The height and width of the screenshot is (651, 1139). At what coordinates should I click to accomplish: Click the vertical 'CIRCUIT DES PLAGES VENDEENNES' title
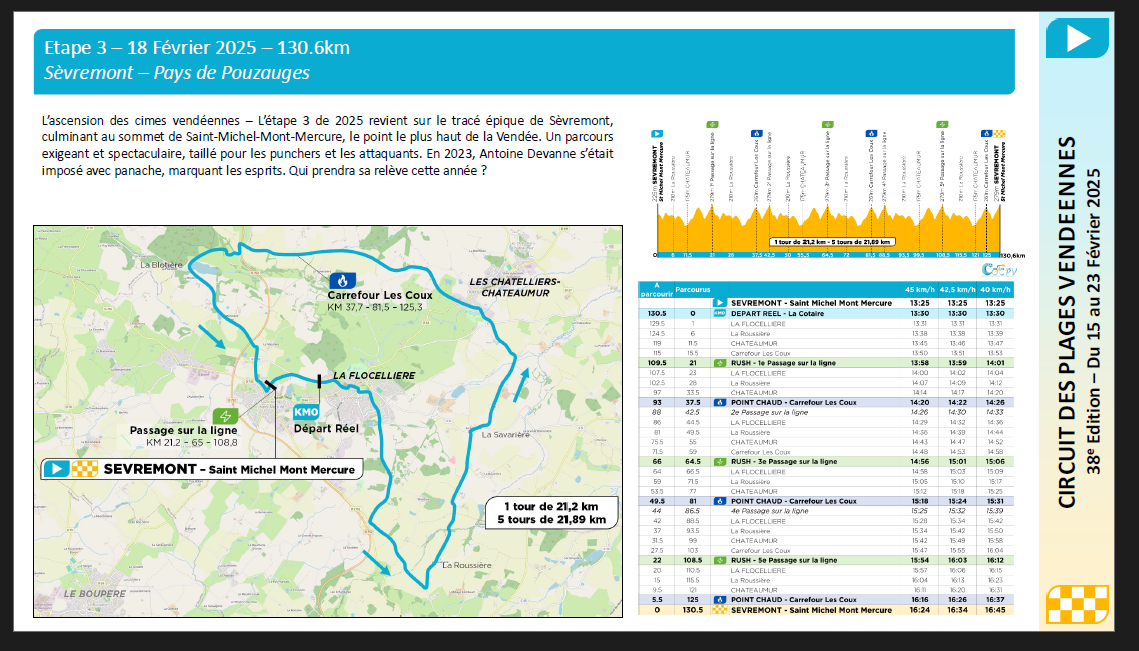point(1066,323)
